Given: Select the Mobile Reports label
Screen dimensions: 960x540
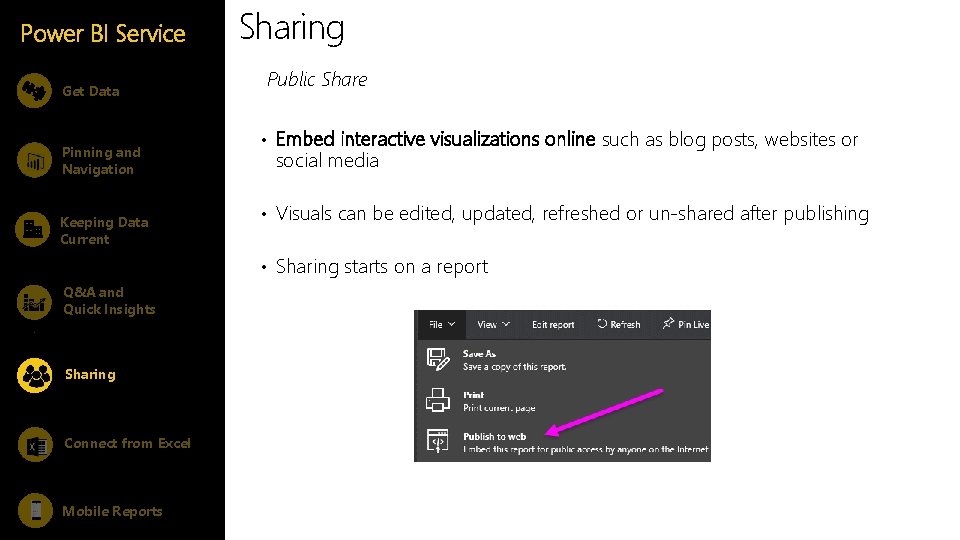Looking at the screenshot, I should [112, 511].
